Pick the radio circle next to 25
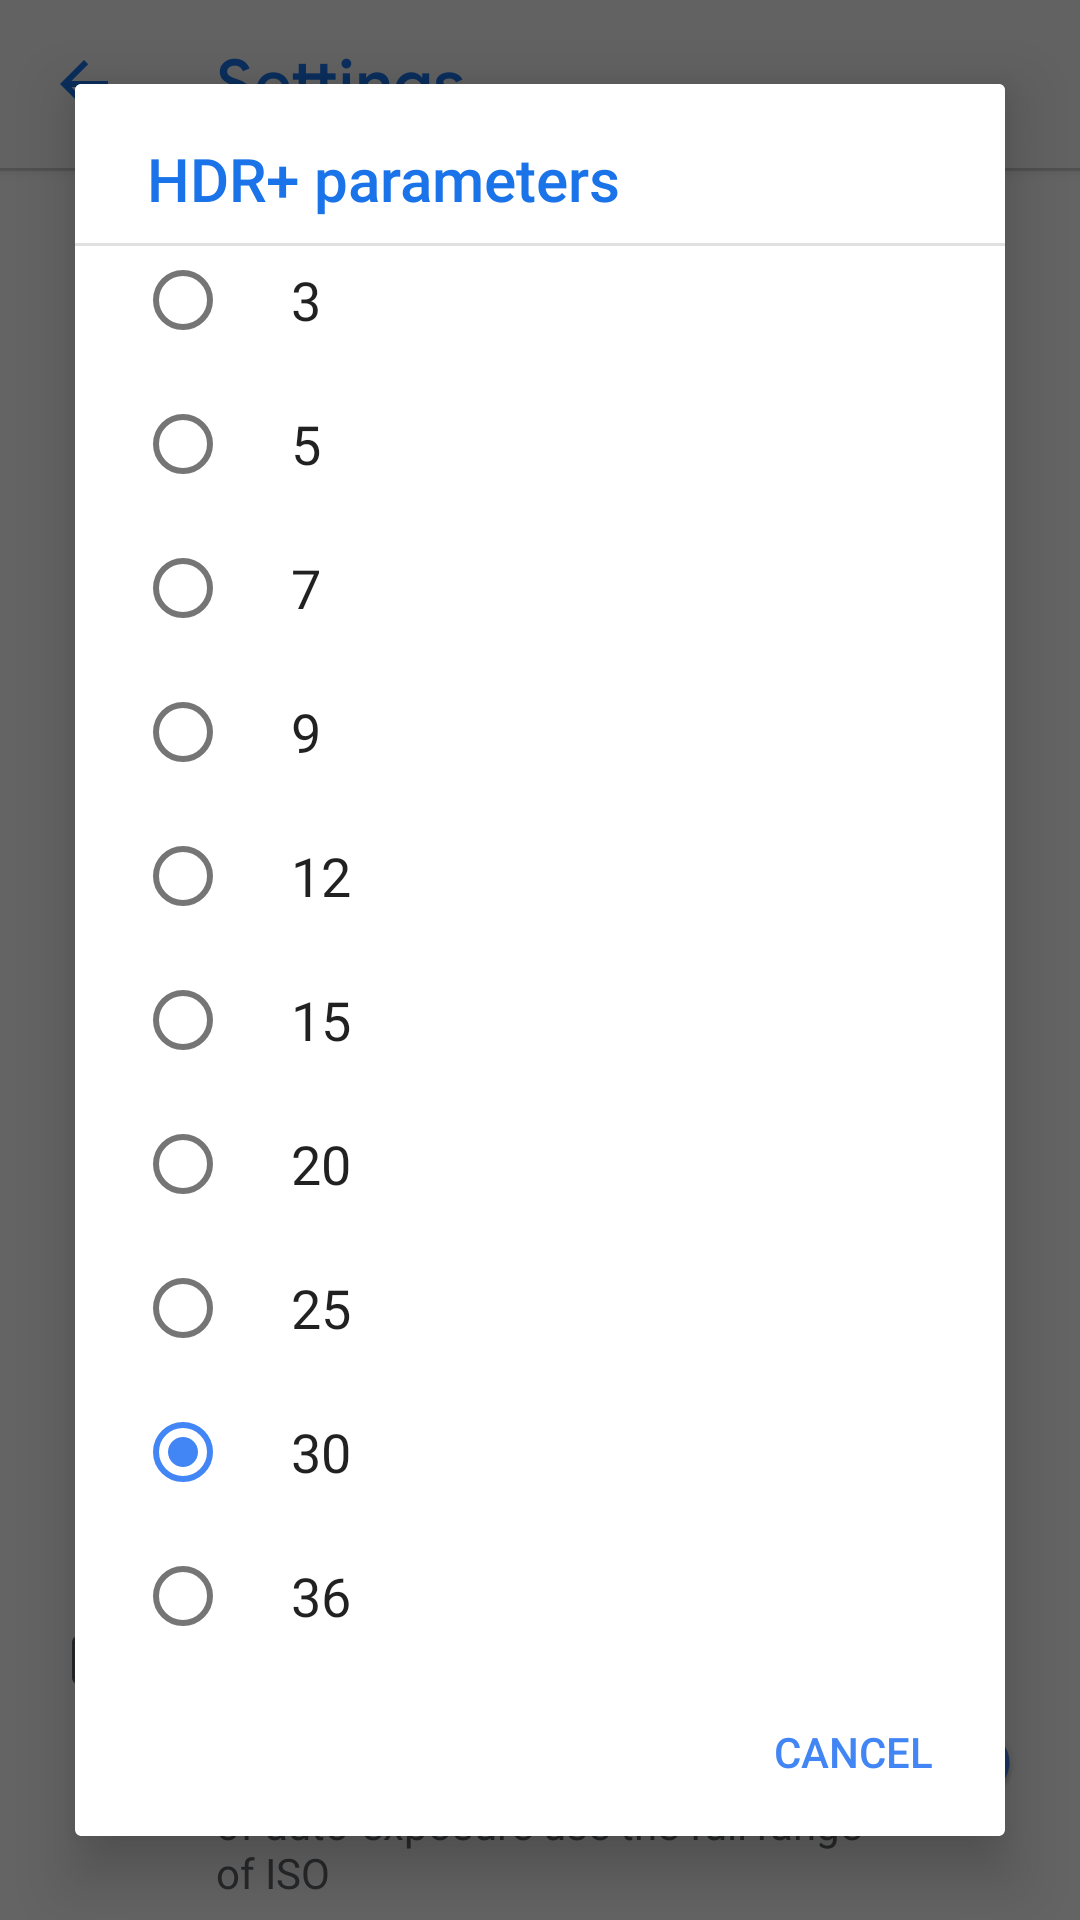Image resolution: width=1080 pixels, height=1920 pixels. [x=183, y=1308]
